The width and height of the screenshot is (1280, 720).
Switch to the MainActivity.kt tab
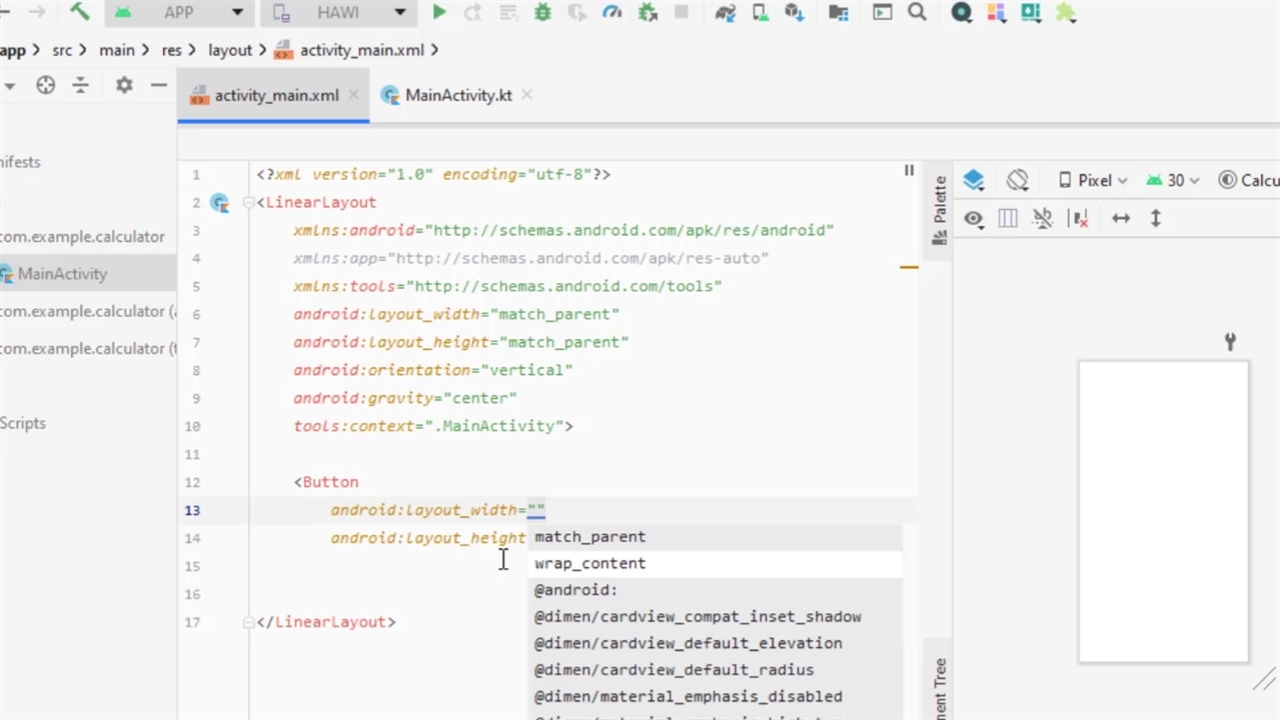click(x=457, y=96)
